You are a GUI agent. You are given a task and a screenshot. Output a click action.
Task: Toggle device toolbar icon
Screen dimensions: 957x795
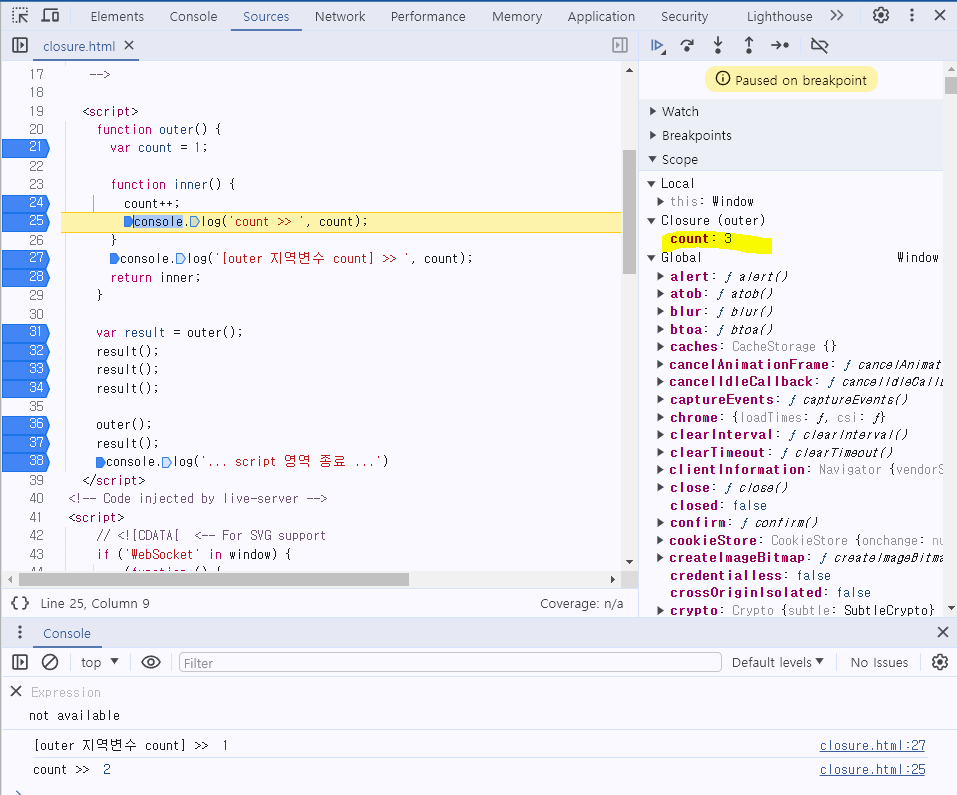point(50,15)
